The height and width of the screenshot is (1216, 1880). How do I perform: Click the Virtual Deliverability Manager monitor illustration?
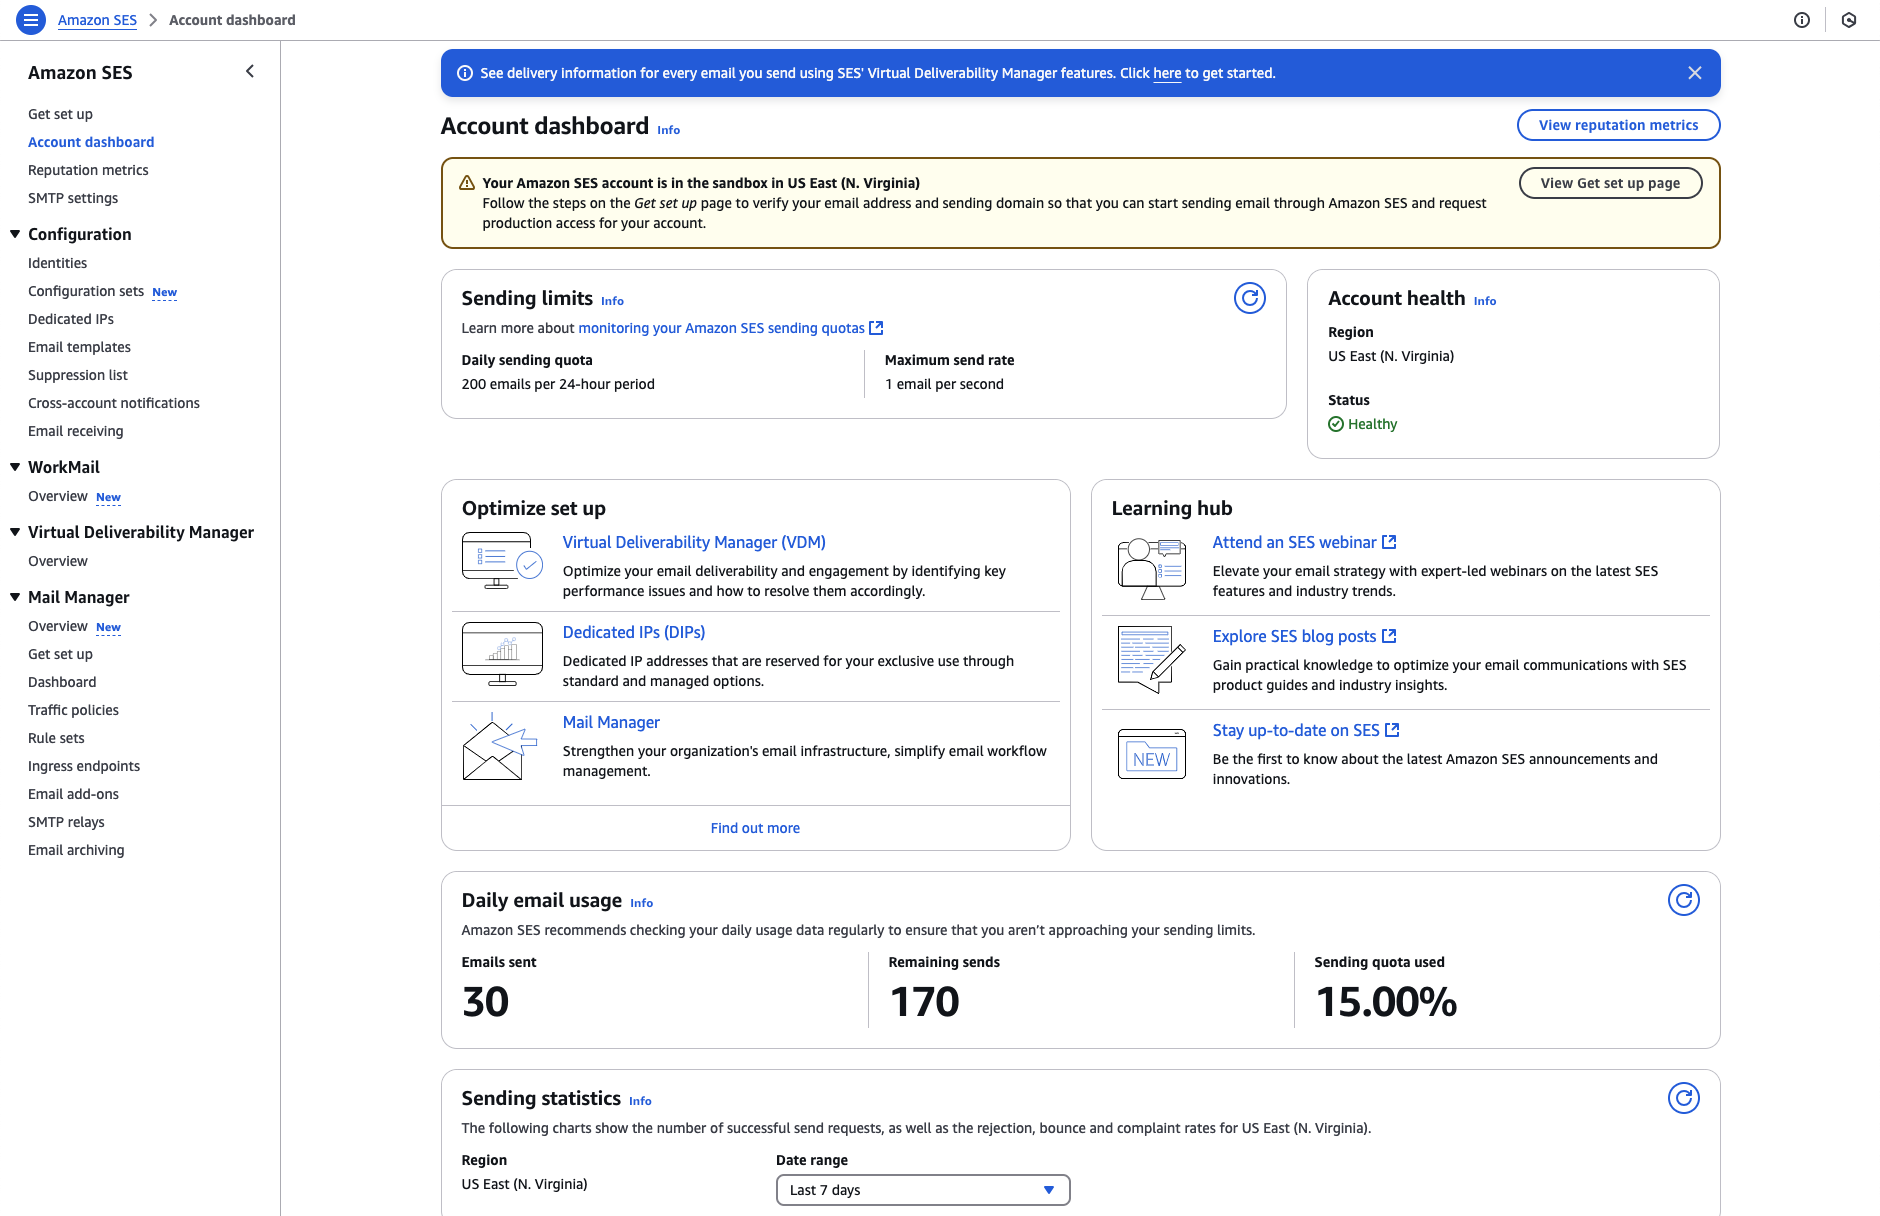502,560
